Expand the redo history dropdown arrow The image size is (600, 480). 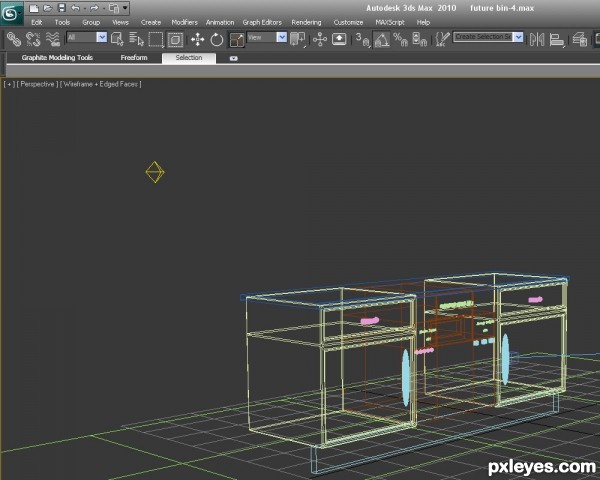(103, 8)
